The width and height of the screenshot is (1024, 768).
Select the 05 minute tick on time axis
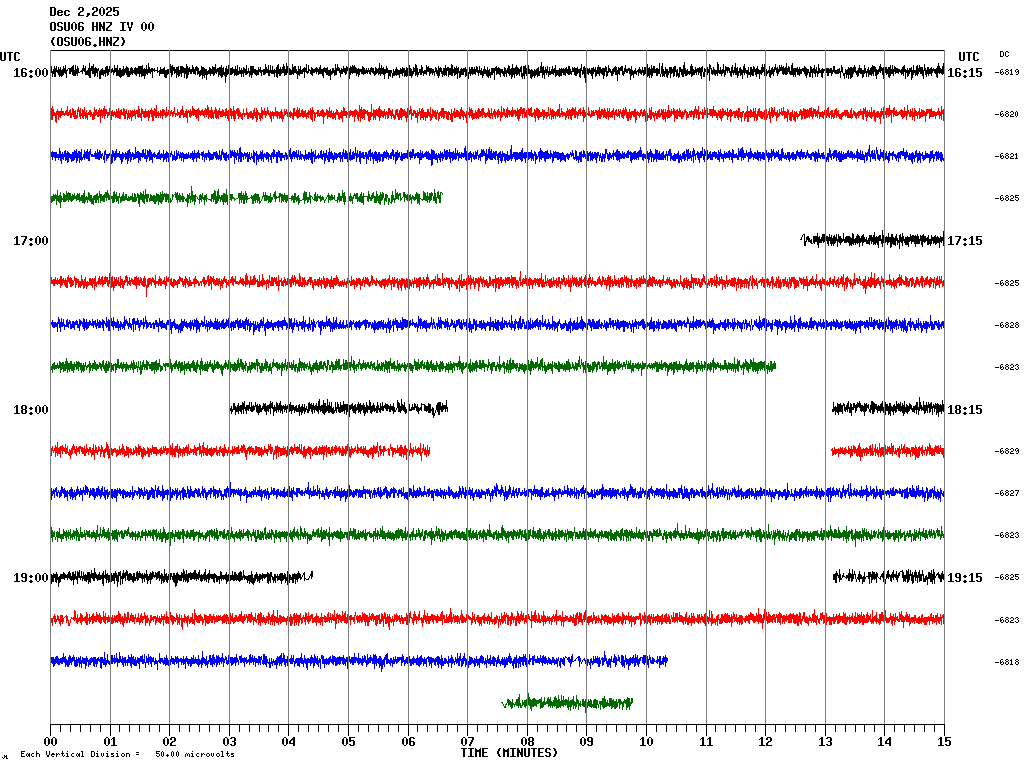tap(348, 742)
